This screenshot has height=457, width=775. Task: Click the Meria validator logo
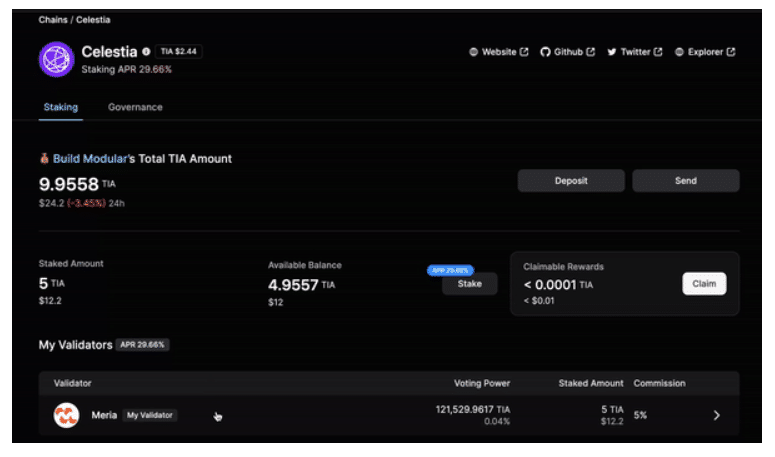[x=66, y=415]
